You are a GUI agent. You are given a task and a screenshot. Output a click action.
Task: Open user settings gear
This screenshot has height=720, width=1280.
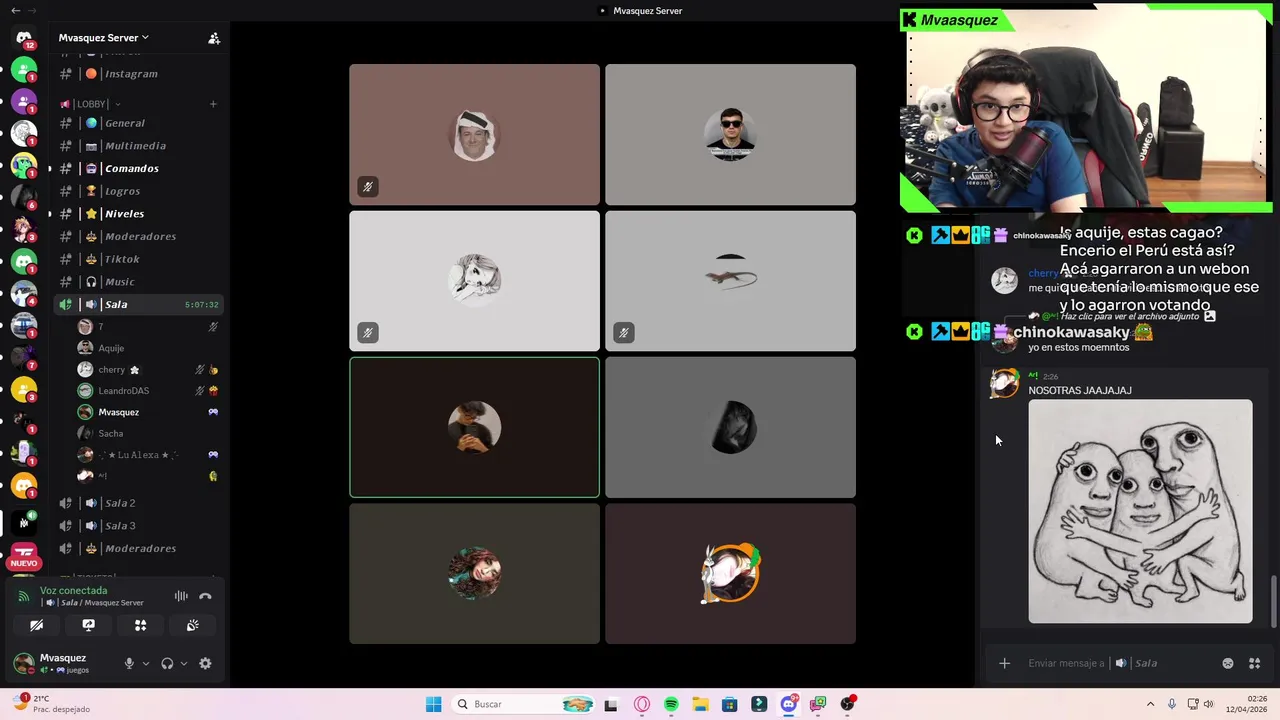click(x=205, y=663)
